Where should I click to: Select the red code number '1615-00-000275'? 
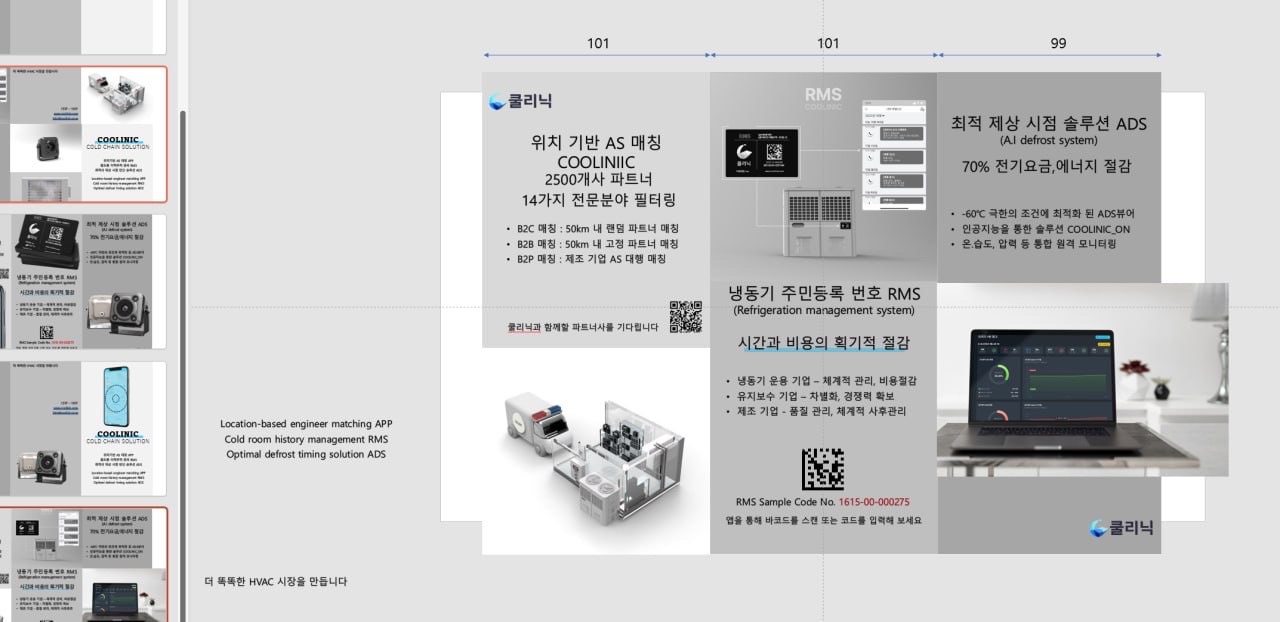[874, 502]
